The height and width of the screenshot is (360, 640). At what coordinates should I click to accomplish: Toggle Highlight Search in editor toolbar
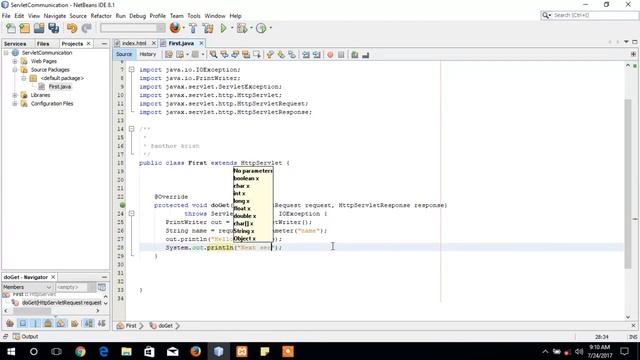(x=246, y=55)
